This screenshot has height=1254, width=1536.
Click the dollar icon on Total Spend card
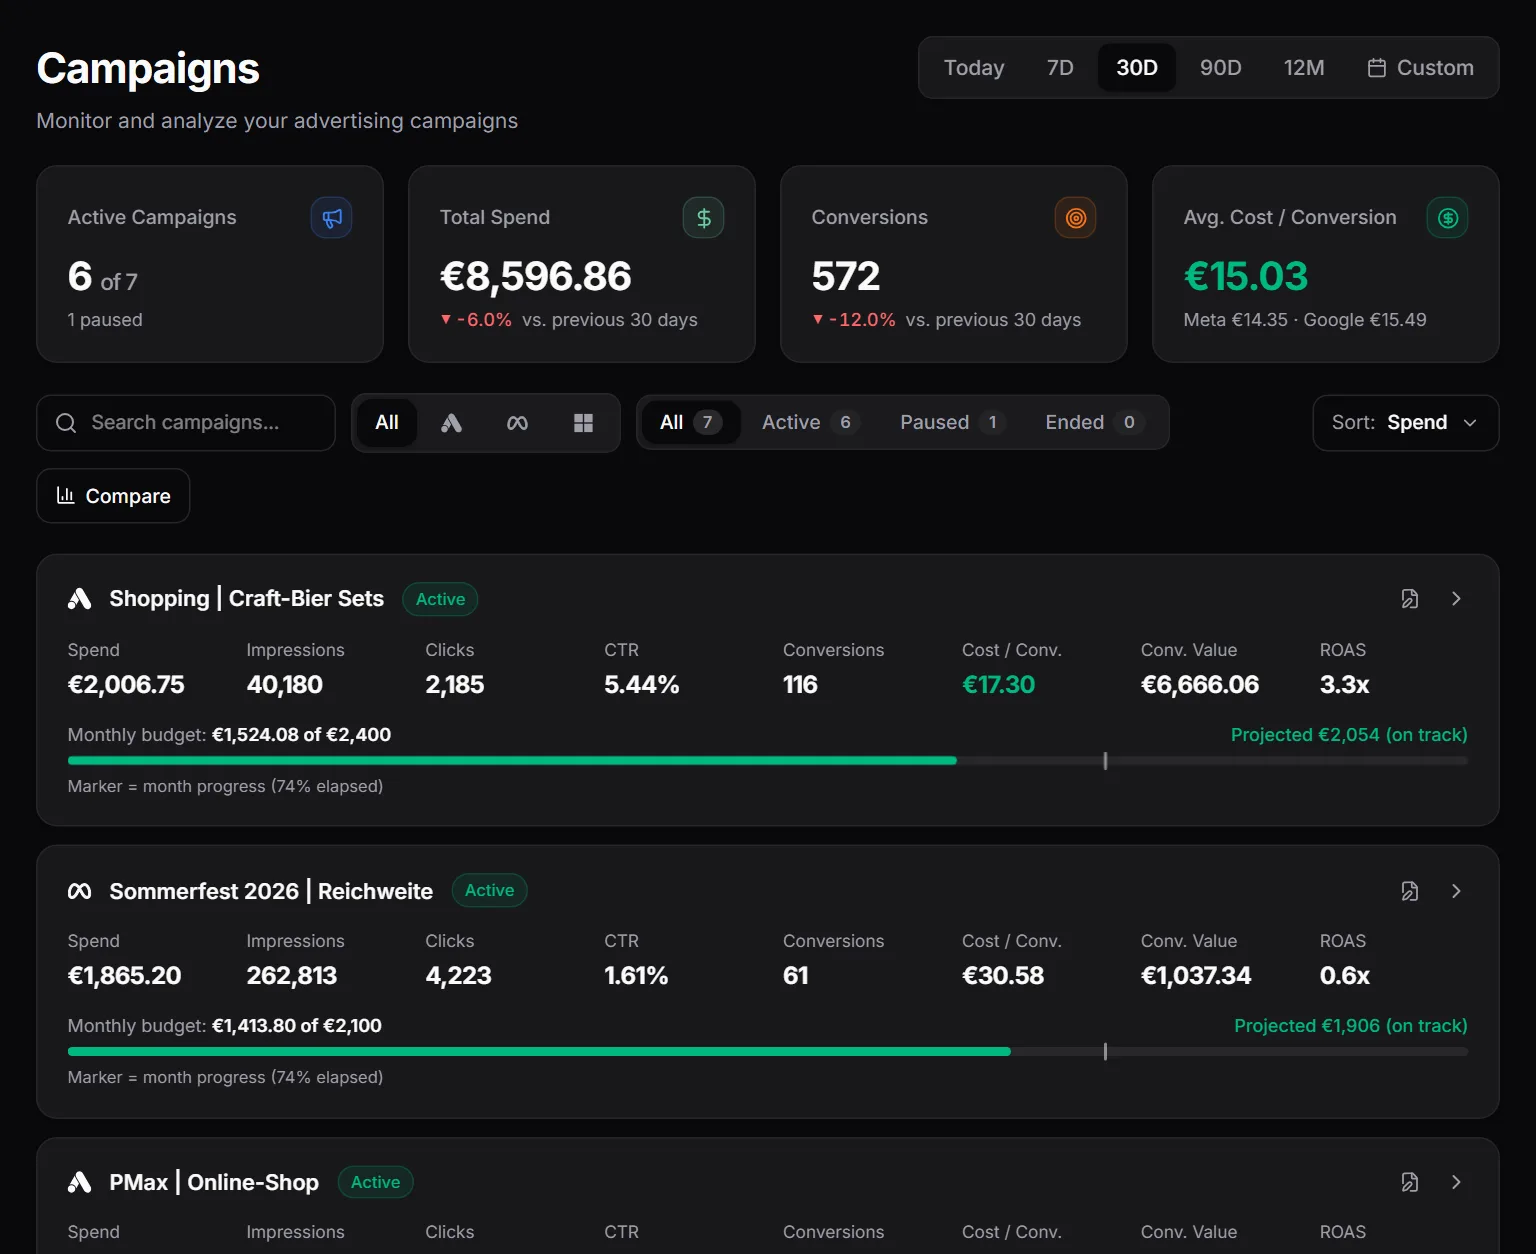tap(704, 218)
